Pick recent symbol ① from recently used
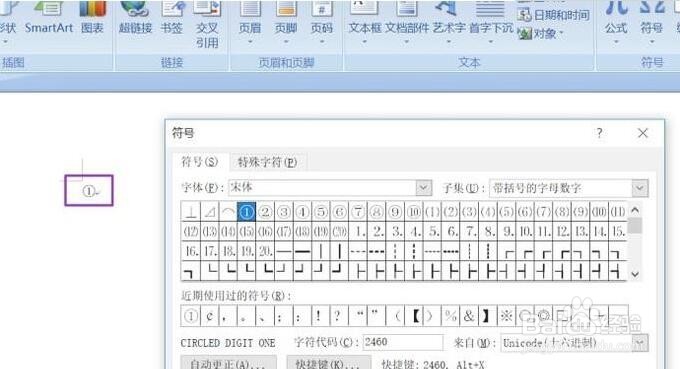The width and height of the screenshot is (680, 369). (191, 316)
